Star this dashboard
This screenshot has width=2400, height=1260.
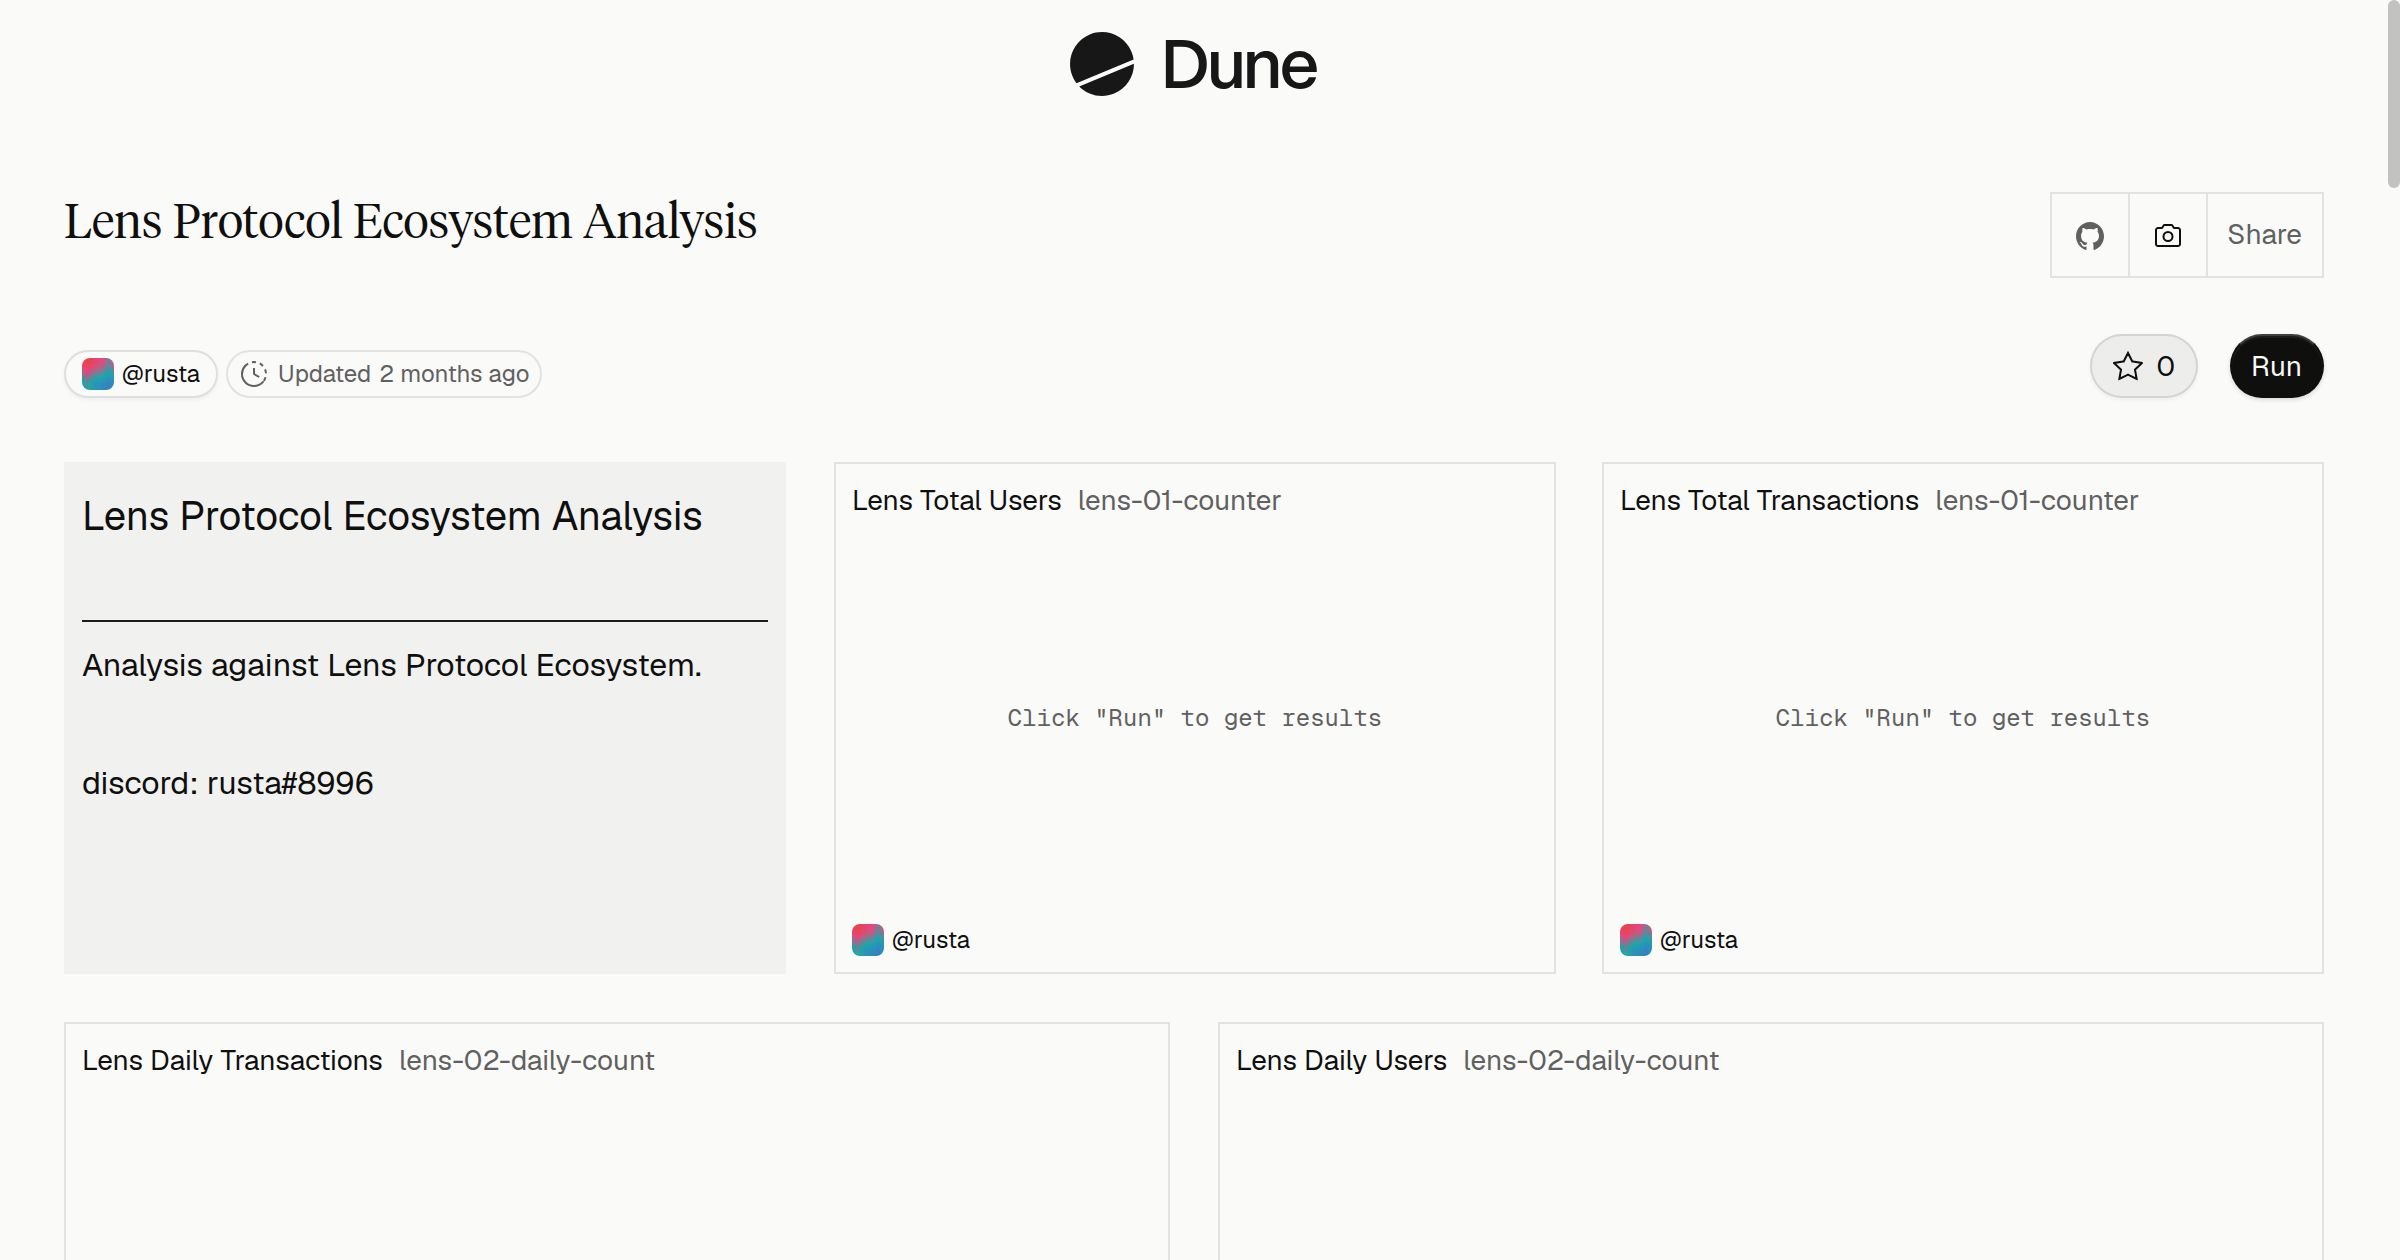(2143, 366)
